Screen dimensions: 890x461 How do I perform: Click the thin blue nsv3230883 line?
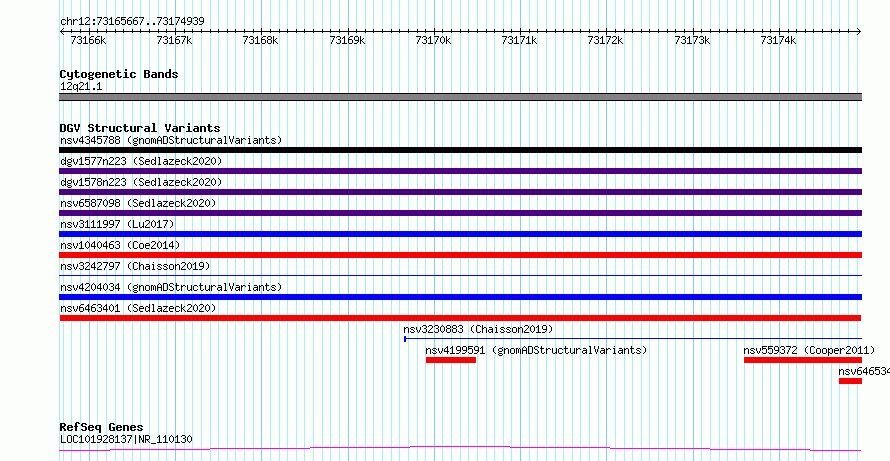tap(633, 339)
